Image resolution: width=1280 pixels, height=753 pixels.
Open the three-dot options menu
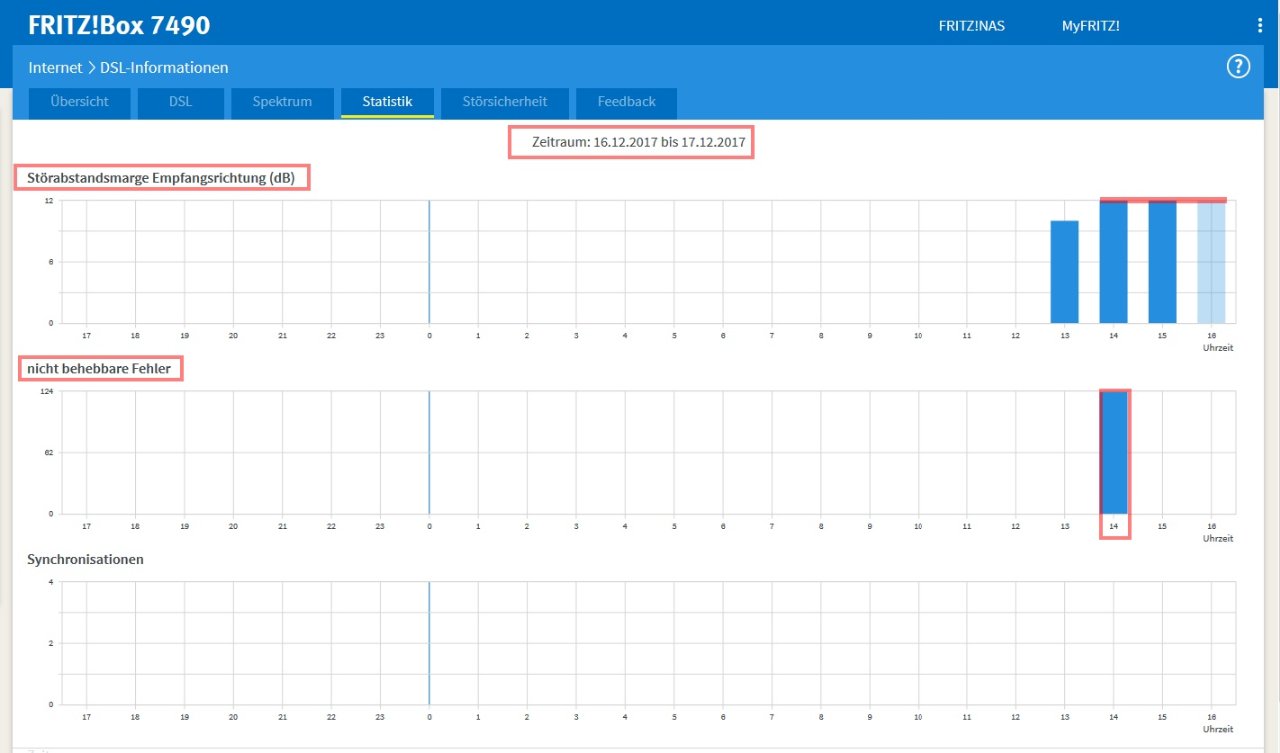(1260, 26)
